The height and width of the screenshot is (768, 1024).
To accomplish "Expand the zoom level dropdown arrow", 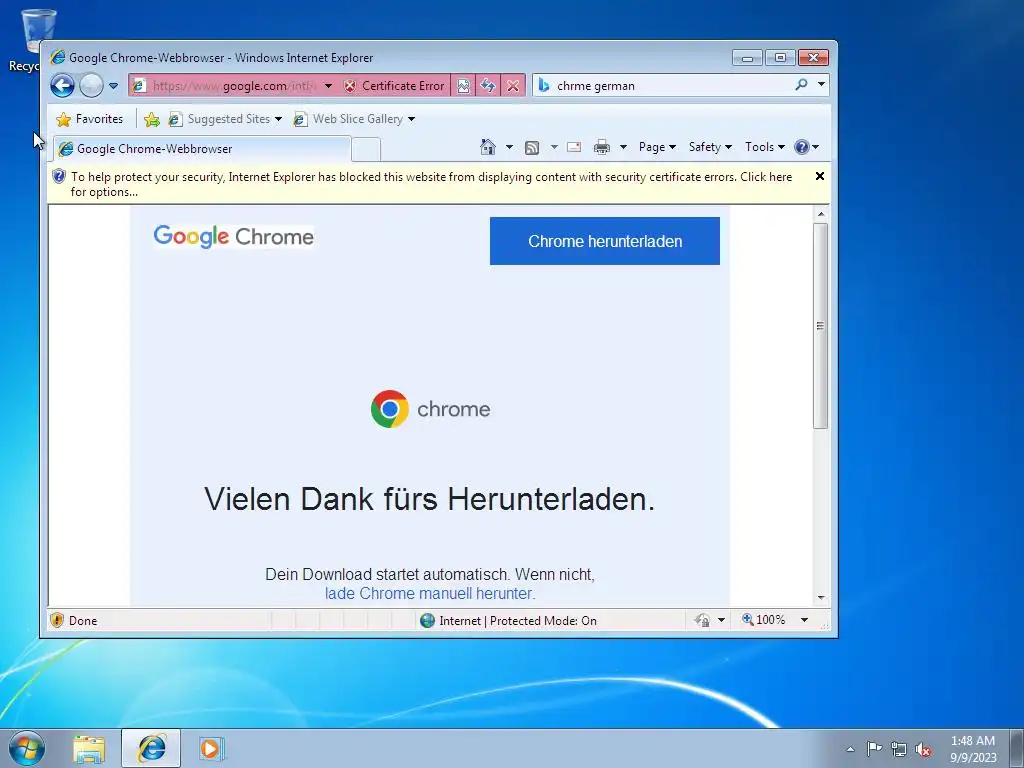I will (x=805, y=620).
